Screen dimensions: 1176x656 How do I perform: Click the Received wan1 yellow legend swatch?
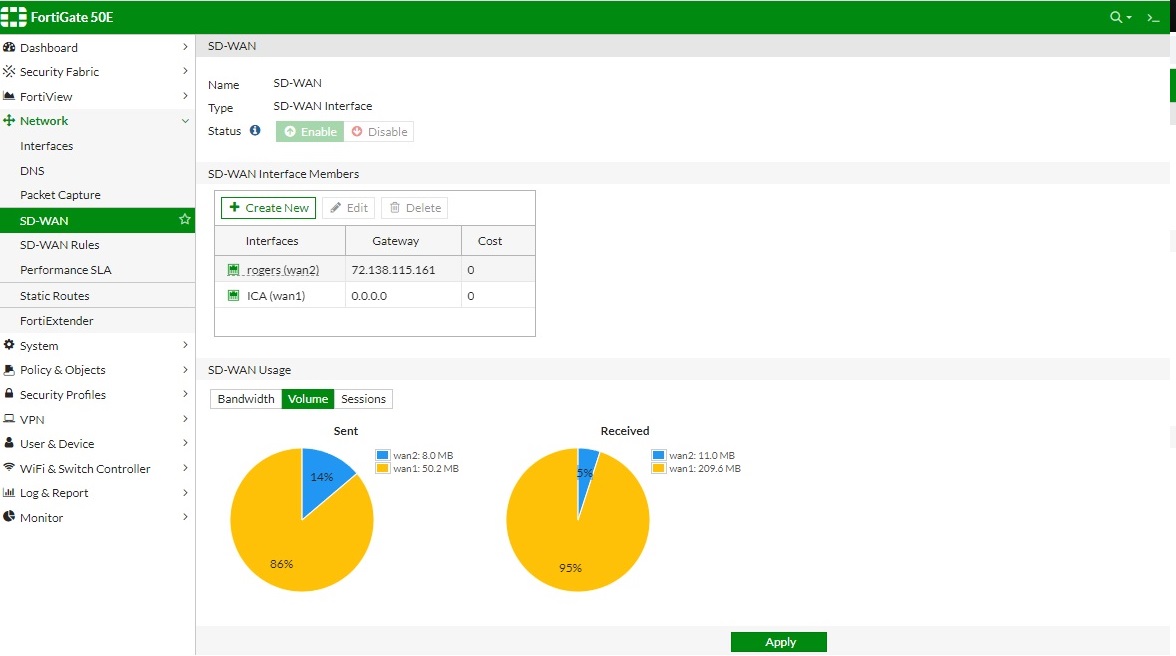click(658, 469)
